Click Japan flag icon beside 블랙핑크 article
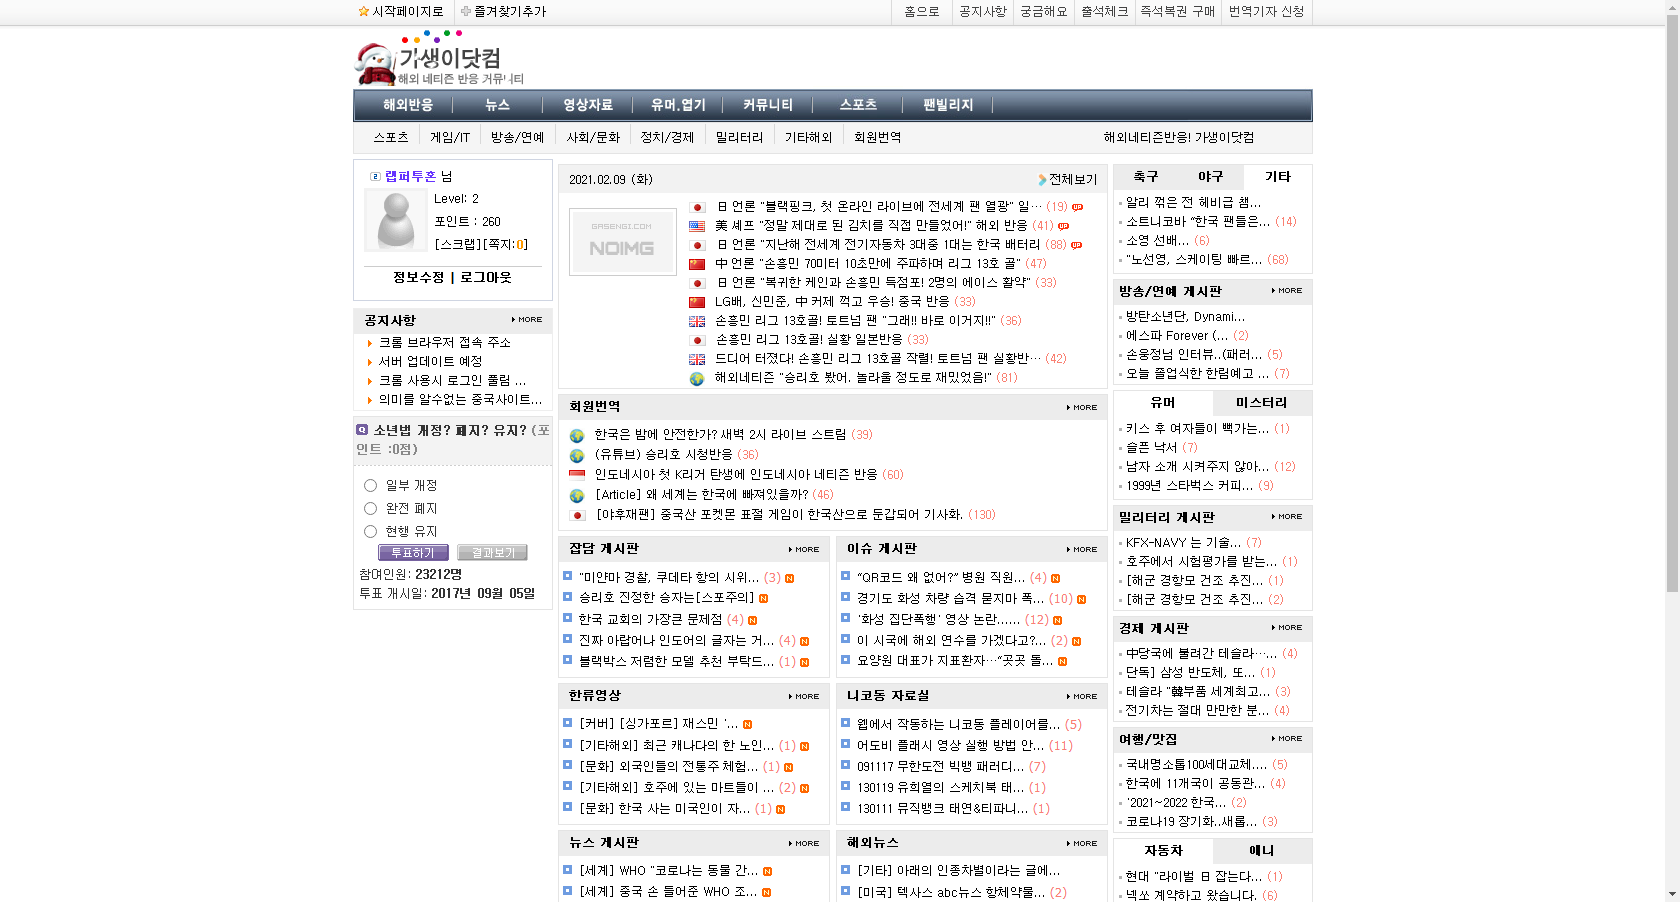 pos(697,207)
